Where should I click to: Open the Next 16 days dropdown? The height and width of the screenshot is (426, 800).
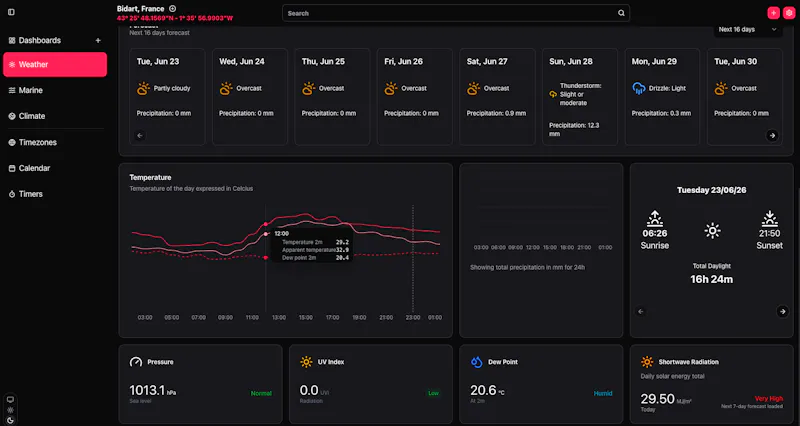click(747, 30)
